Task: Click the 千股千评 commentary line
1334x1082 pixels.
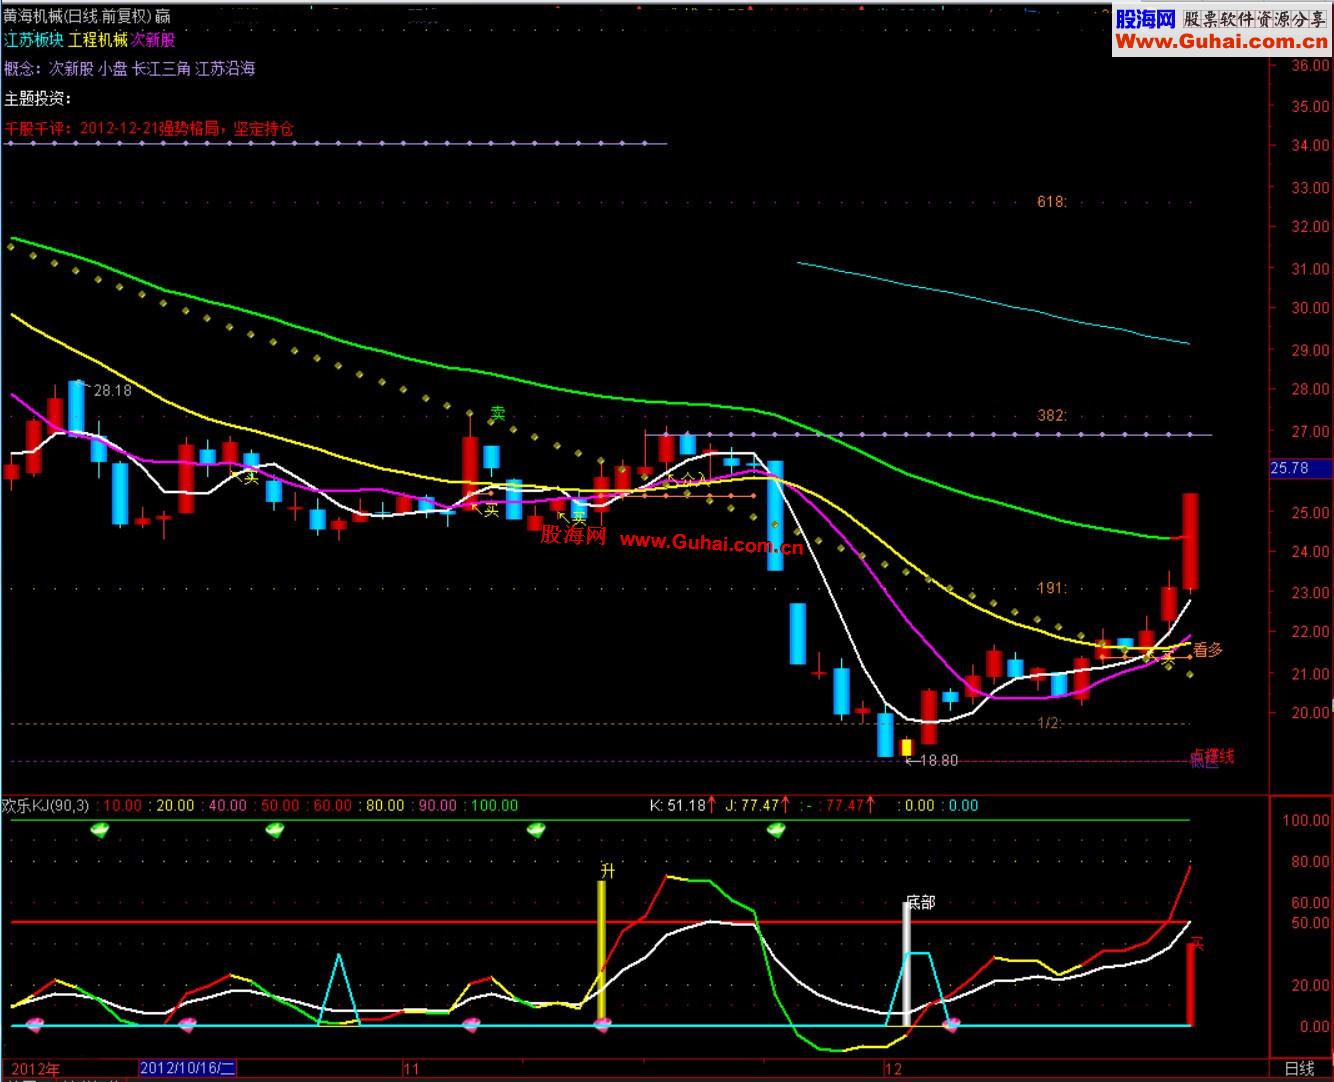Action: pos(149,128)
